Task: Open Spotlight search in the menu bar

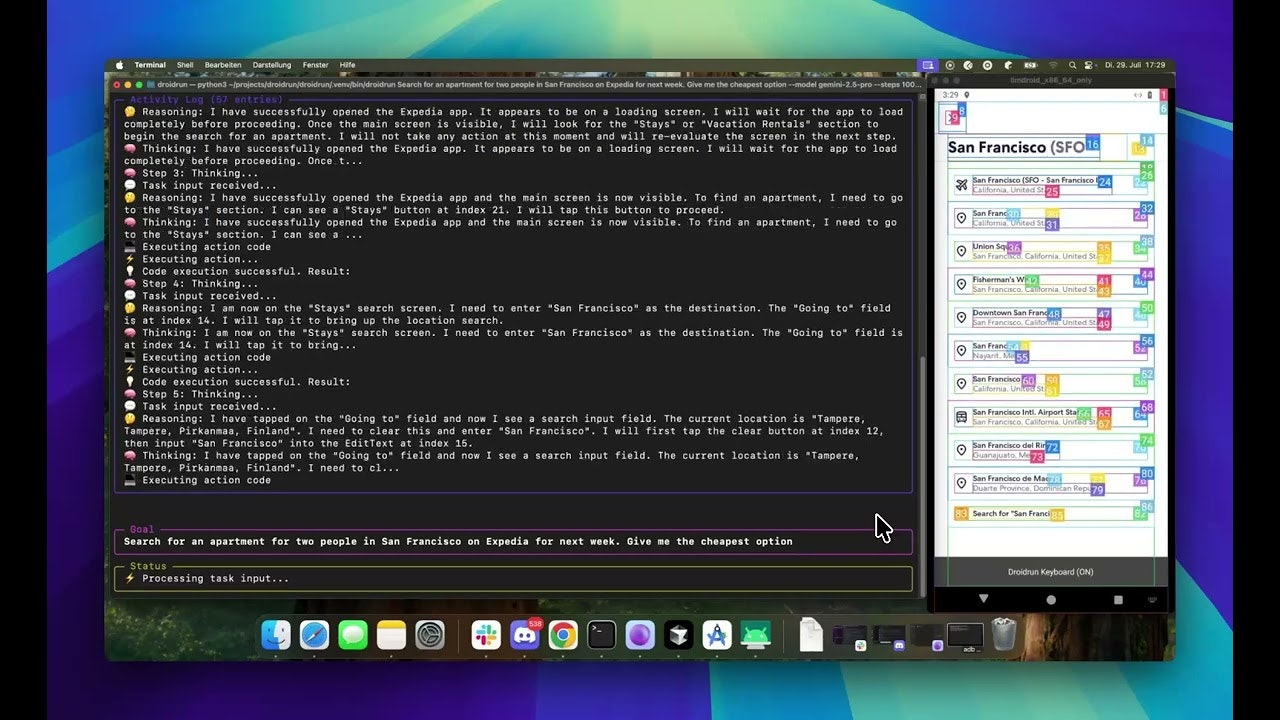Action: [x=1073, y=65]
